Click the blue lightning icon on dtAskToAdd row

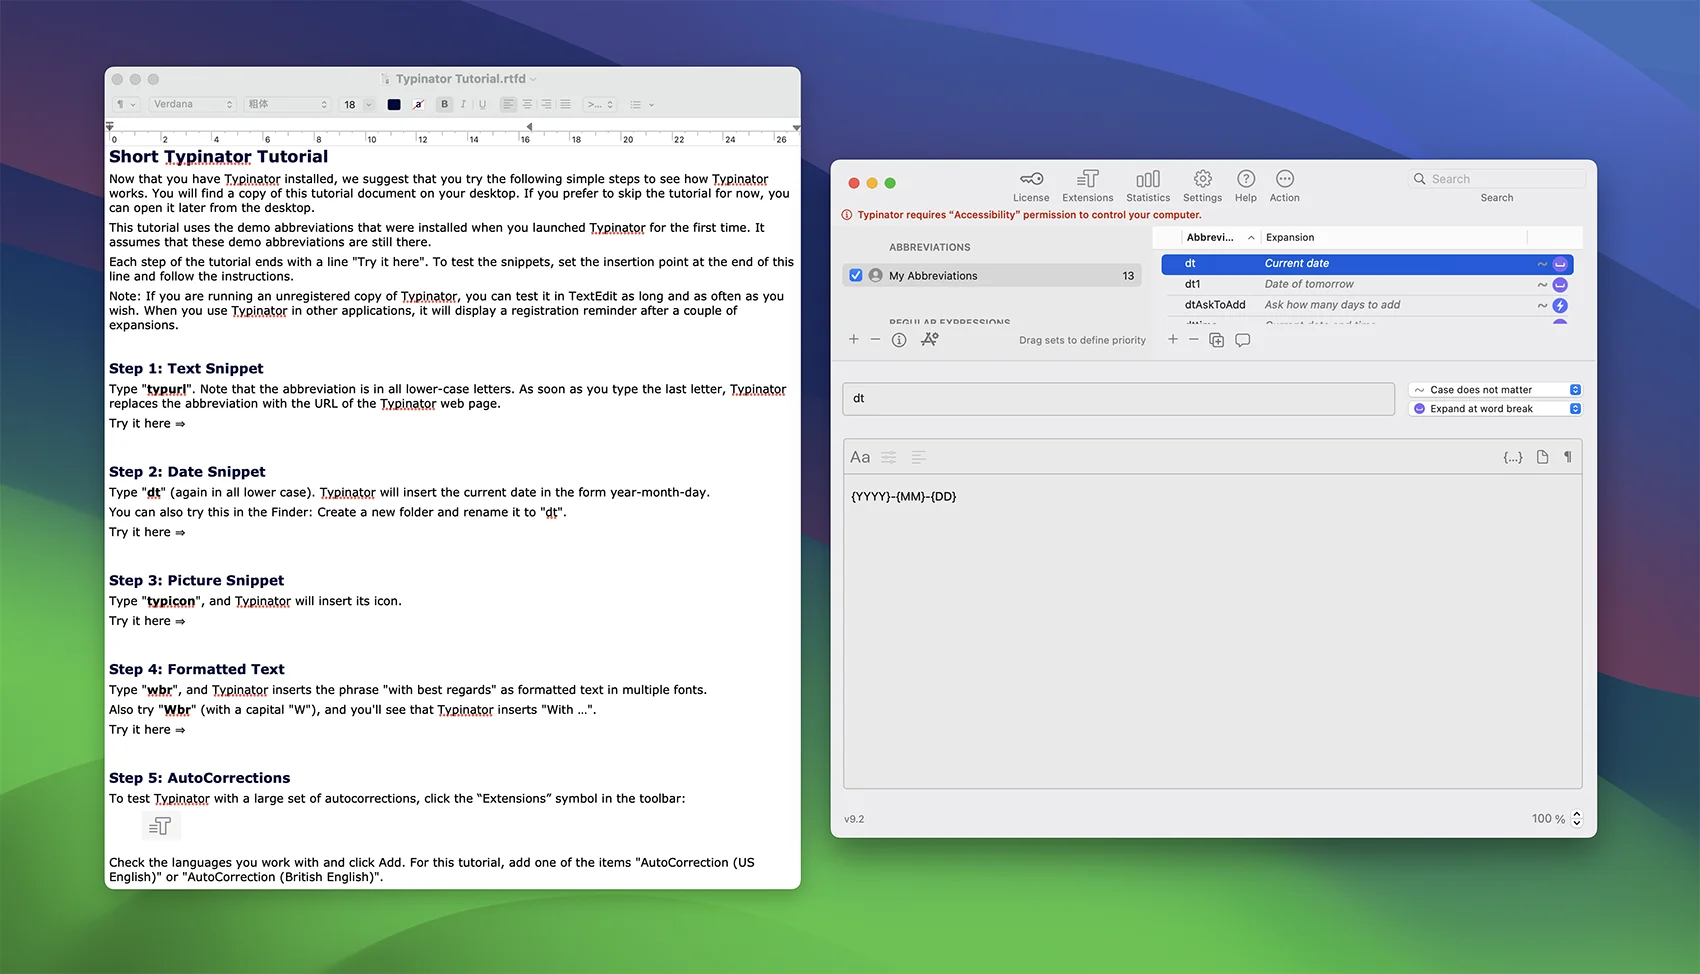[1560, 306]
